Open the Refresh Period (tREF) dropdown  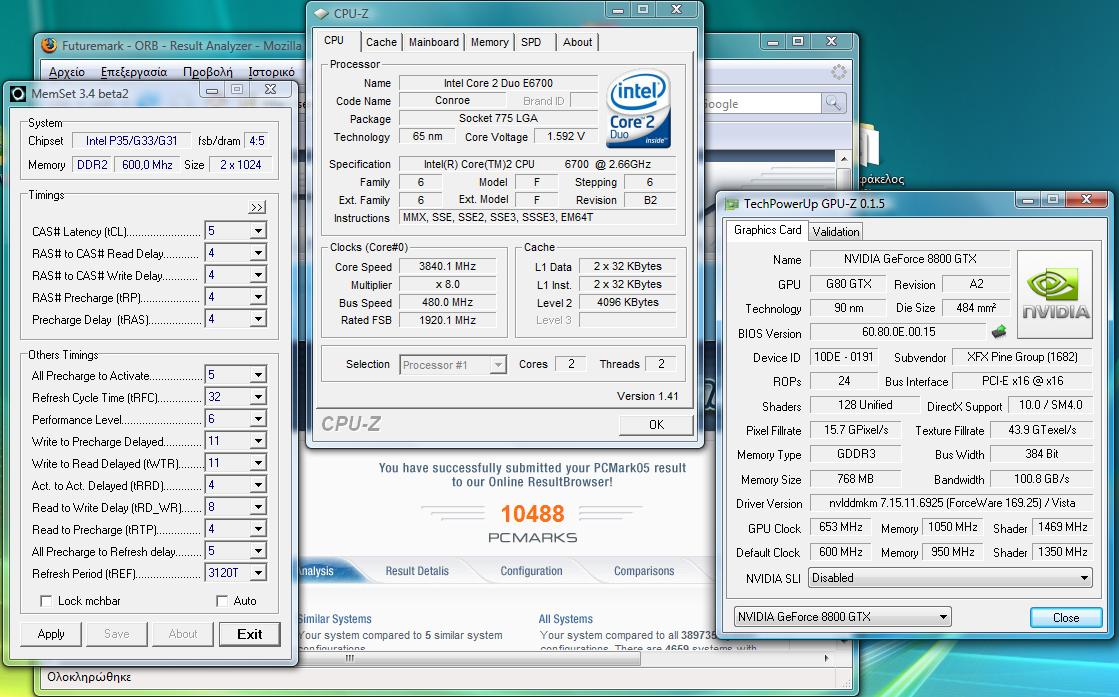coord(258,573)
